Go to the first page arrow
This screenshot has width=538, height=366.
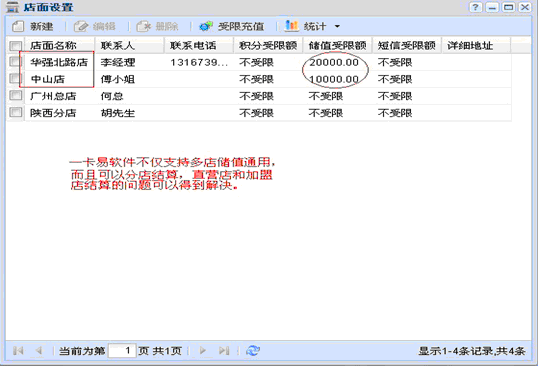pos(18,351)
